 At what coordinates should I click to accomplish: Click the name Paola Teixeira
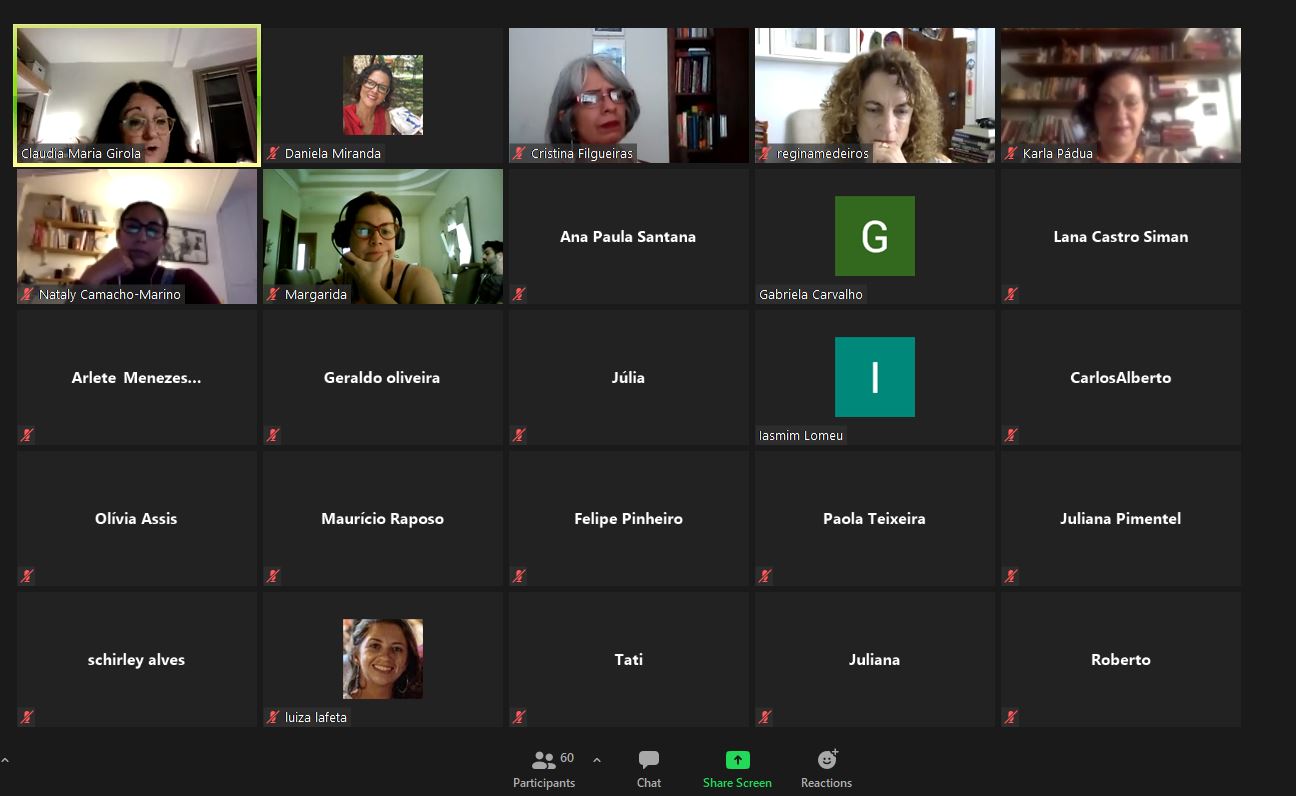pyautogui.click(x=874, y=519)
